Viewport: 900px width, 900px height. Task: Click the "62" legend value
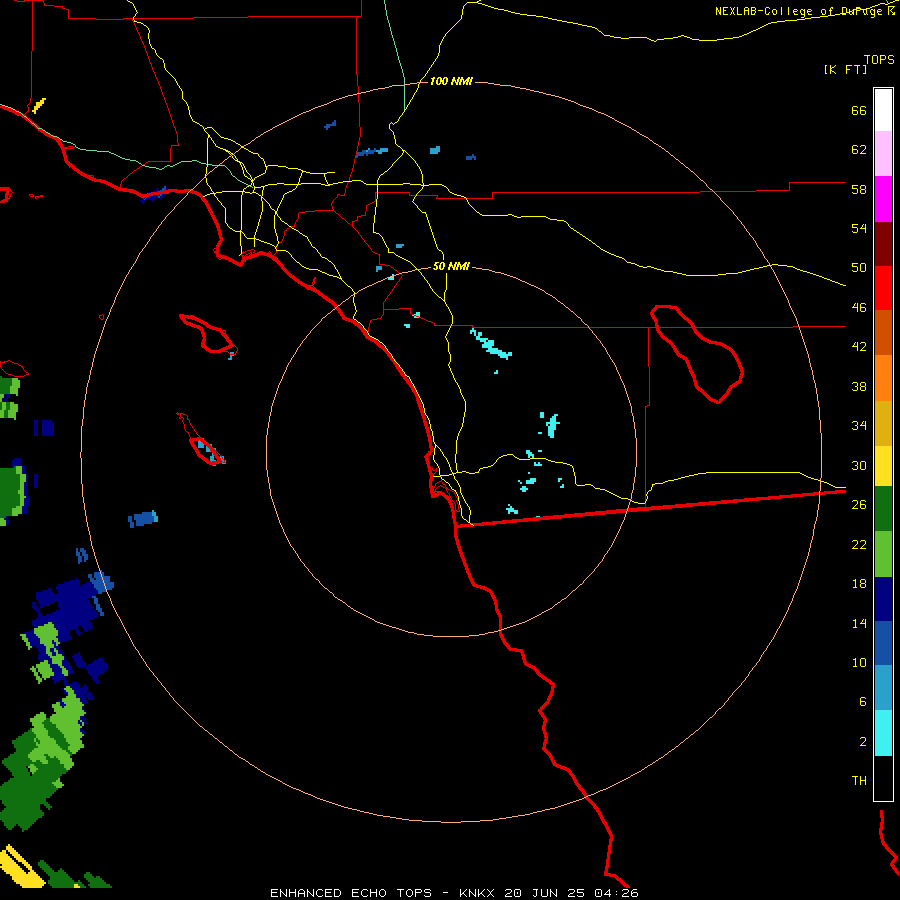[x=859, y=150]
